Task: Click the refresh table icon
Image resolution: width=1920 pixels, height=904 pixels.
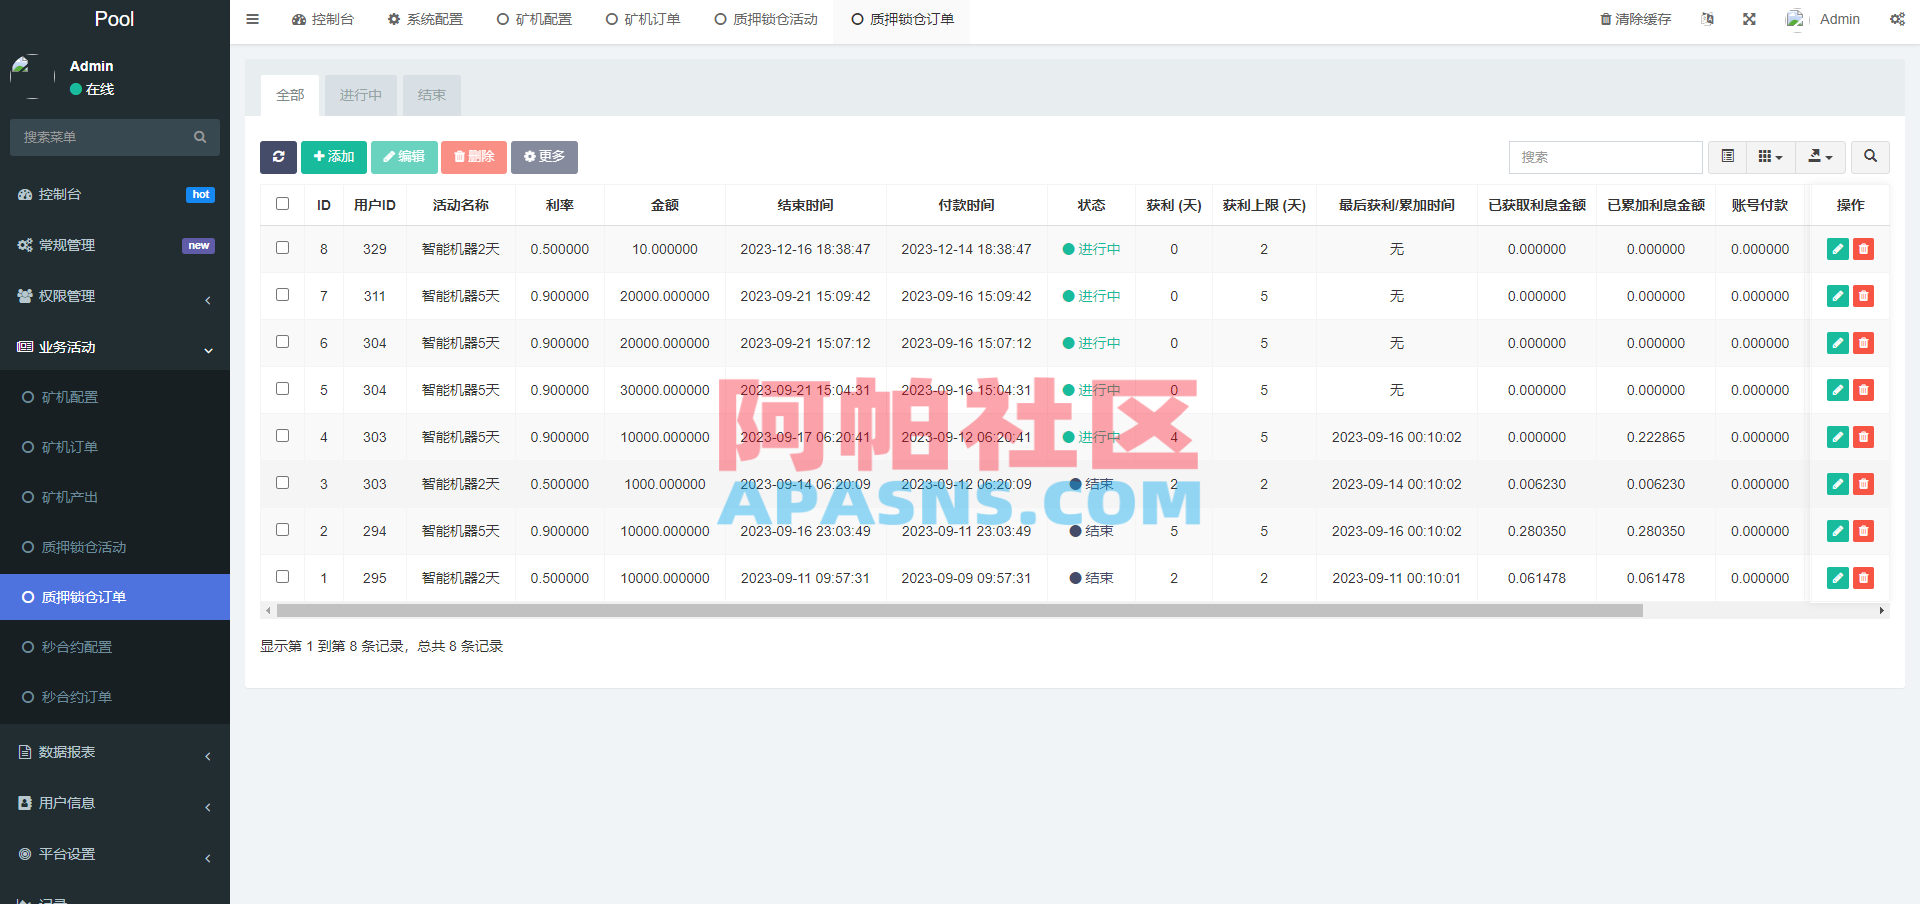Action: [x=278, y=157]
